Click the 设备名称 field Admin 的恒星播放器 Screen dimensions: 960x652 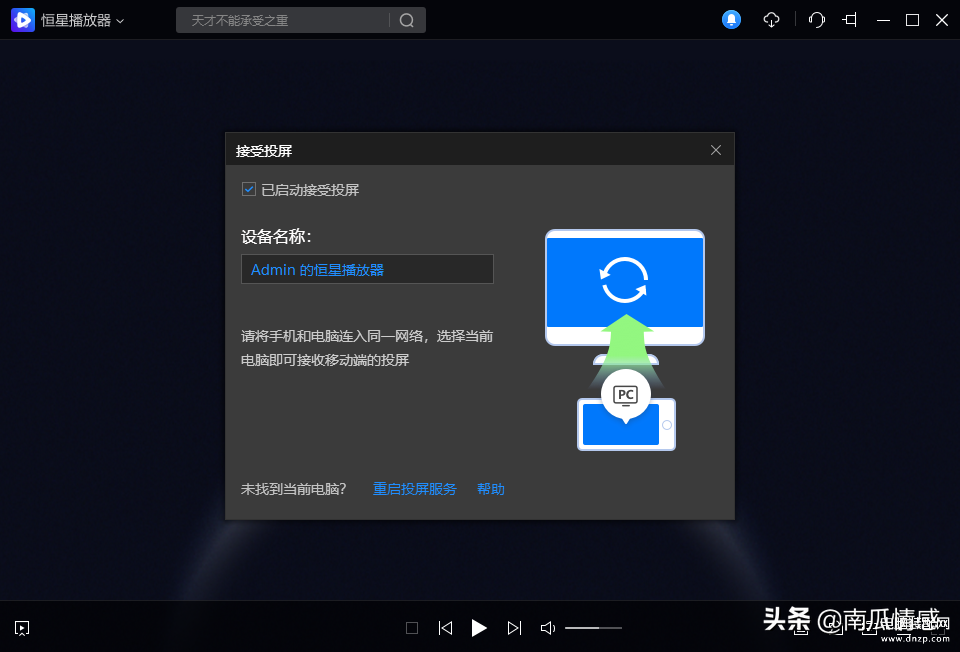click(367, 269)
